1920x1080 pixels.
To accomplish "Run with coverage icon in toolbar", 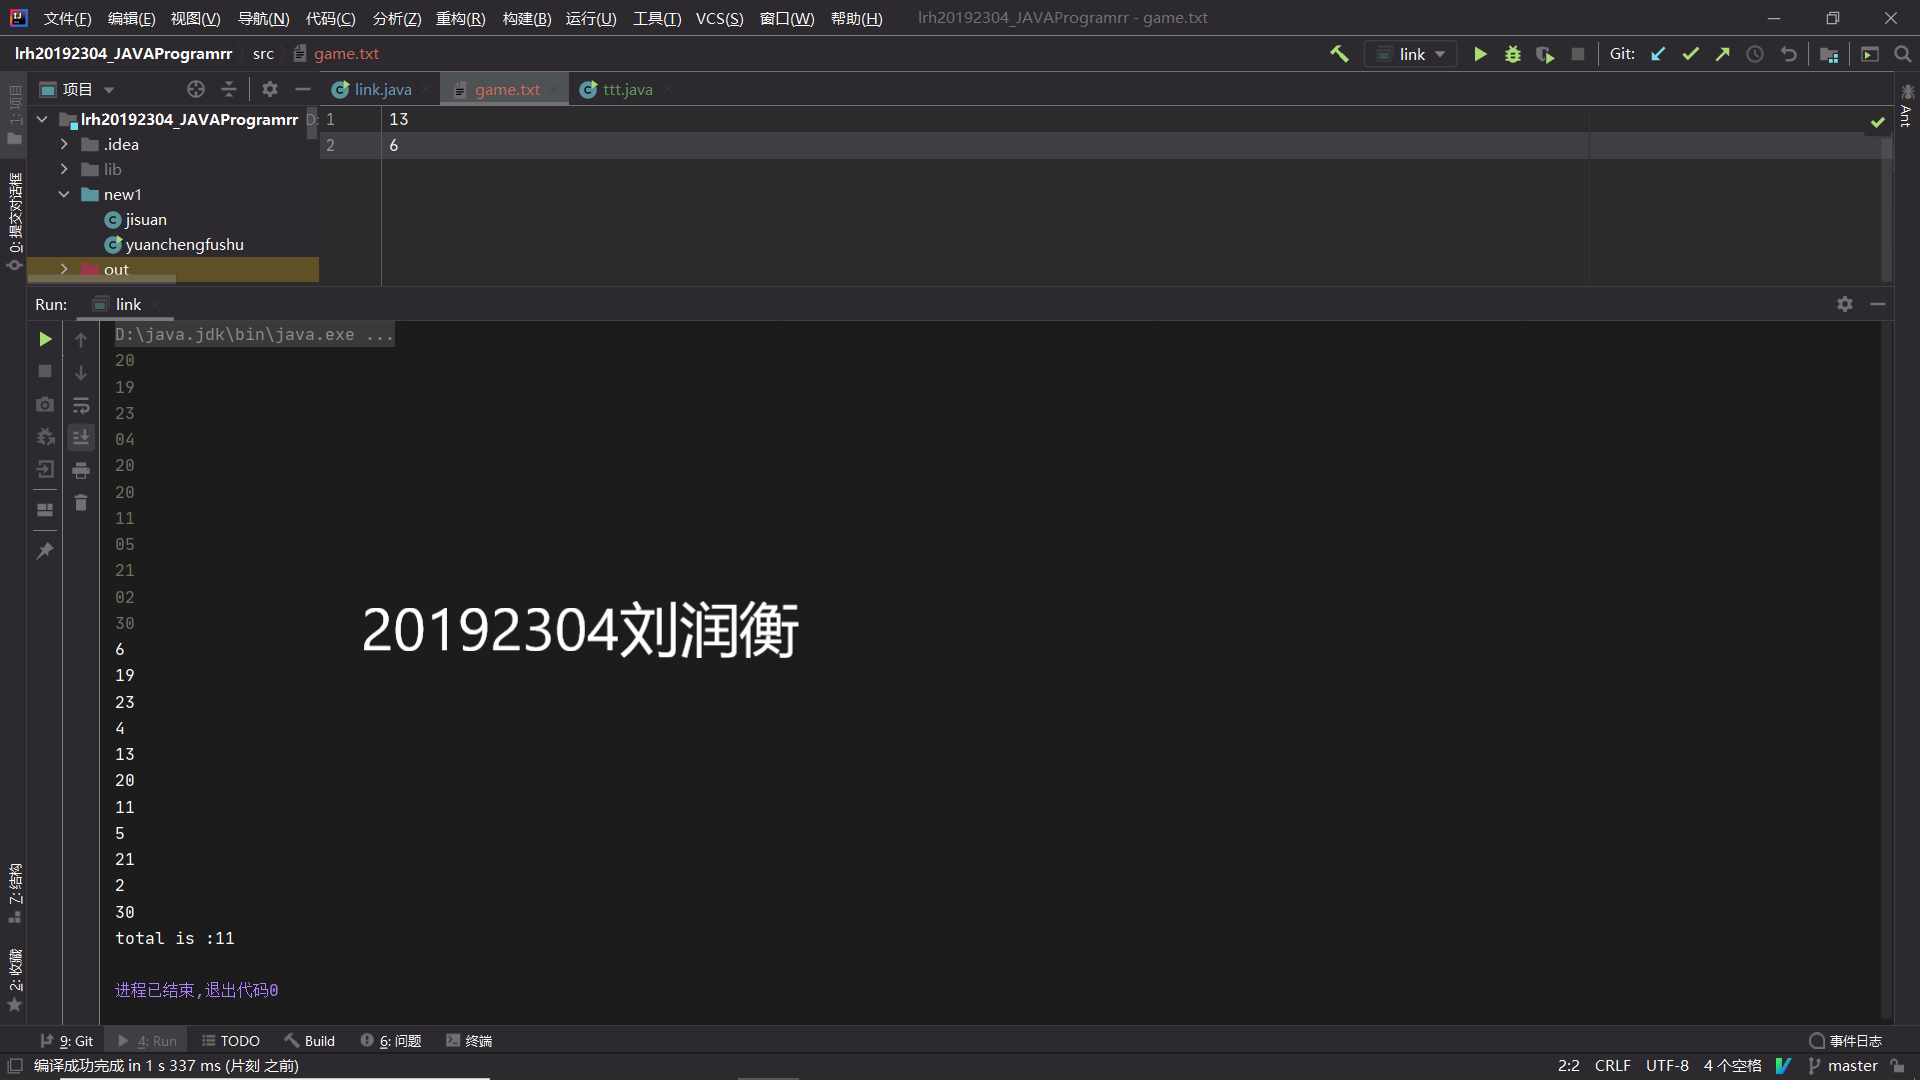I will (x=1545, y=54).
